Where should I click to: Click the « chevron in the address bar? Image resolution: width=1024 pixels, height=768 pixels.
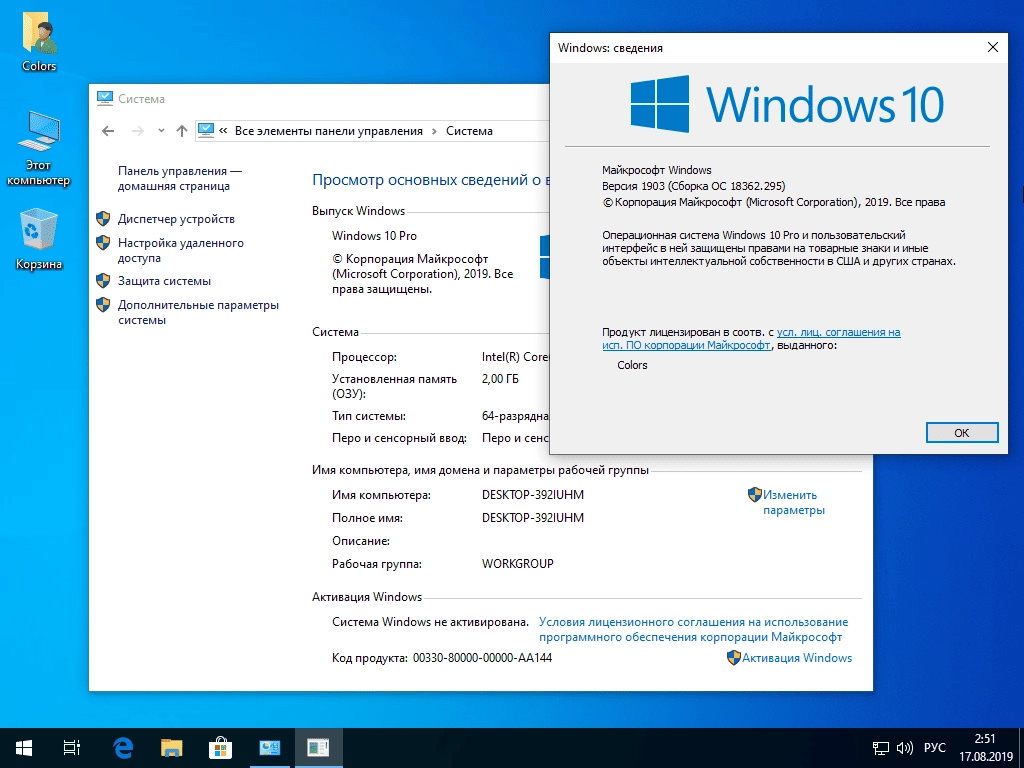pyautogui.click(x=223, y=131)
